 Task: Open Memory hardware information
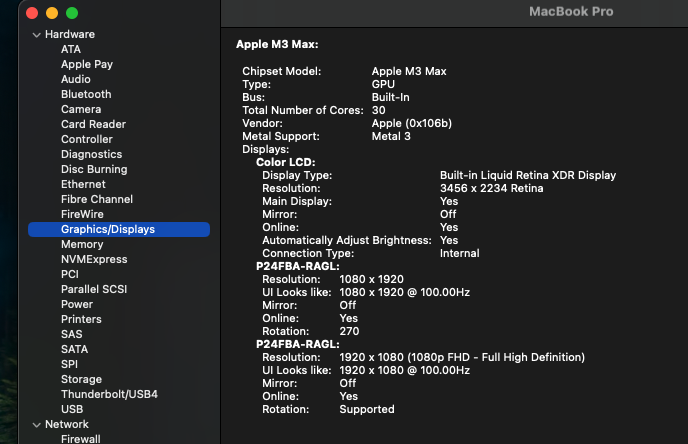[82, 244]
